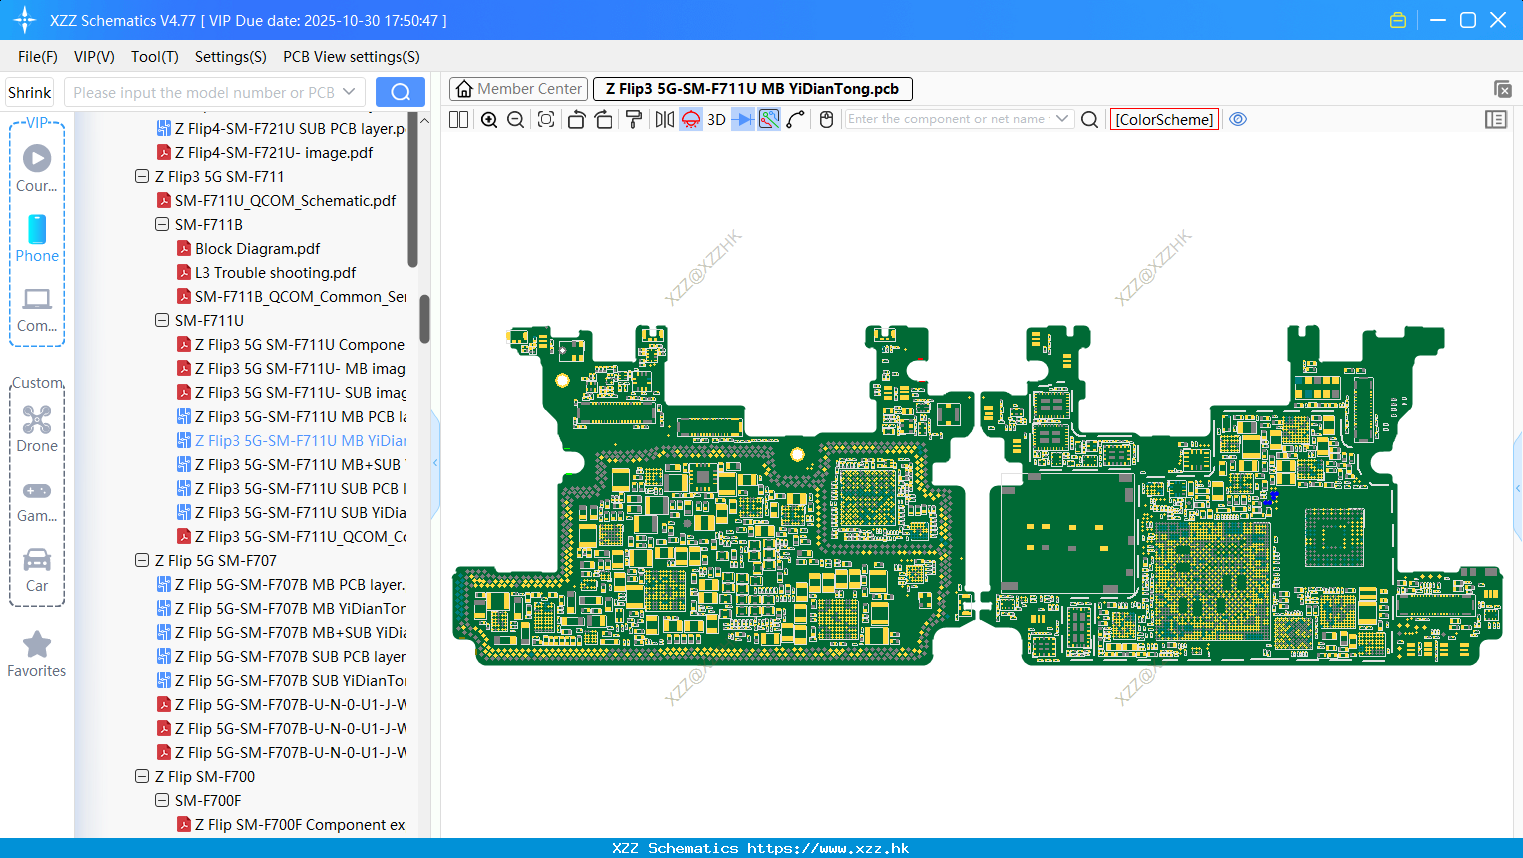Select the paint roller highlight tool
The image size is (1523, 858).
pyautogui.click(x=634, y=119)
